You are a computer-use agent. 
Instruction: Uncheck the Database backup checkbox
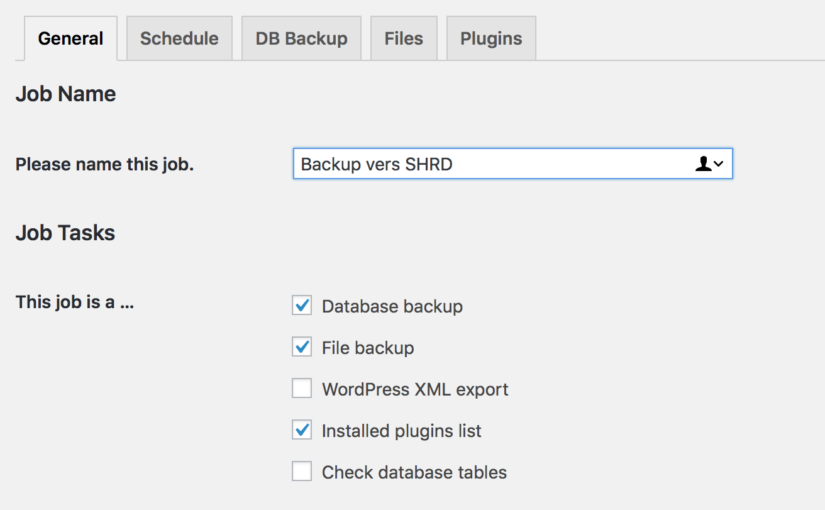click(x=302, y=306)
